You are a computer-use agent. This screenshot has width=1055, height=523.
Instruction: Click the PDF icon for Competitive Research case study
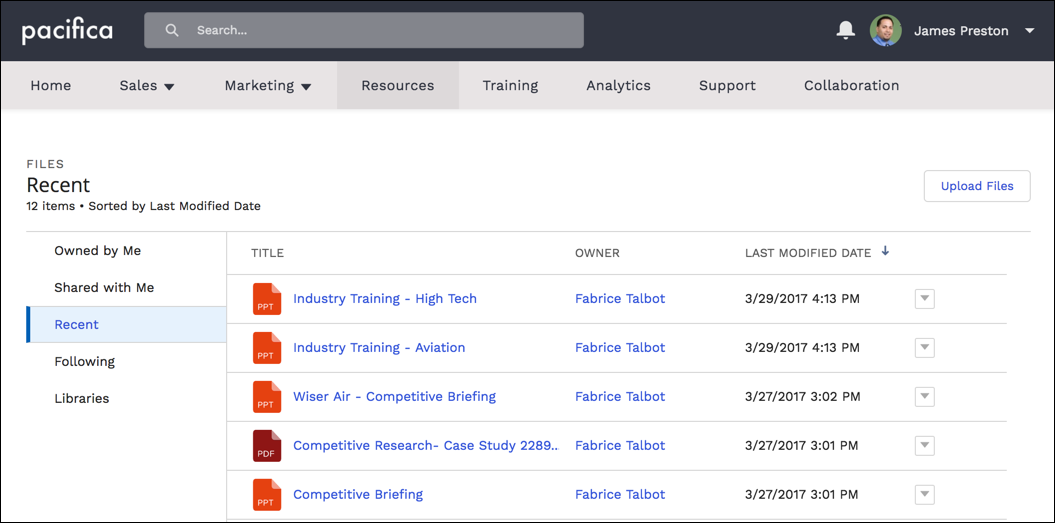pos(266,446)
